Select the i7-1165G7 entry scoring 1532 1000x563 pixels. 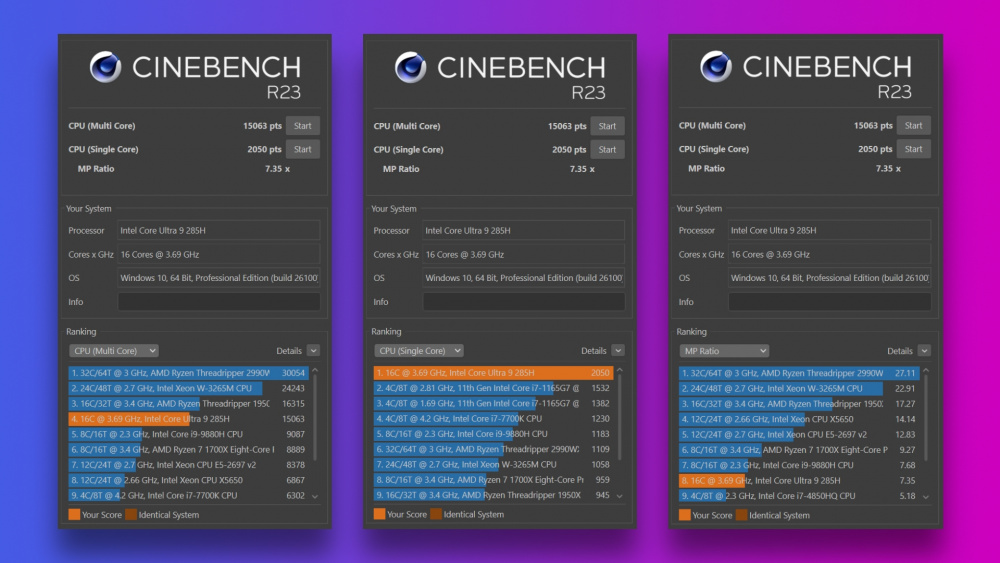[490, 388]
